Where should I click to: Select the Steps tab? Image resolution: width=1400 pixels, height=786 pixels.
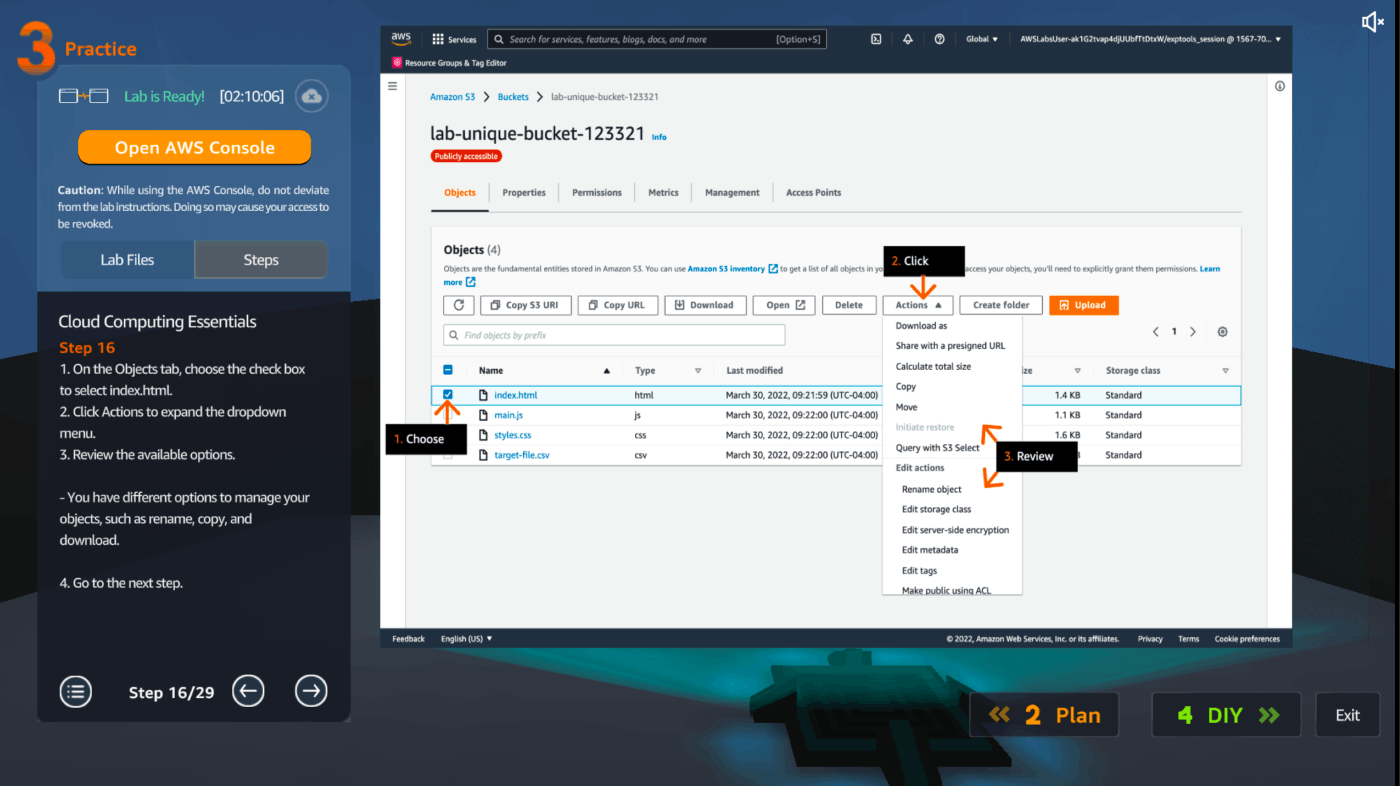(261, 260)
